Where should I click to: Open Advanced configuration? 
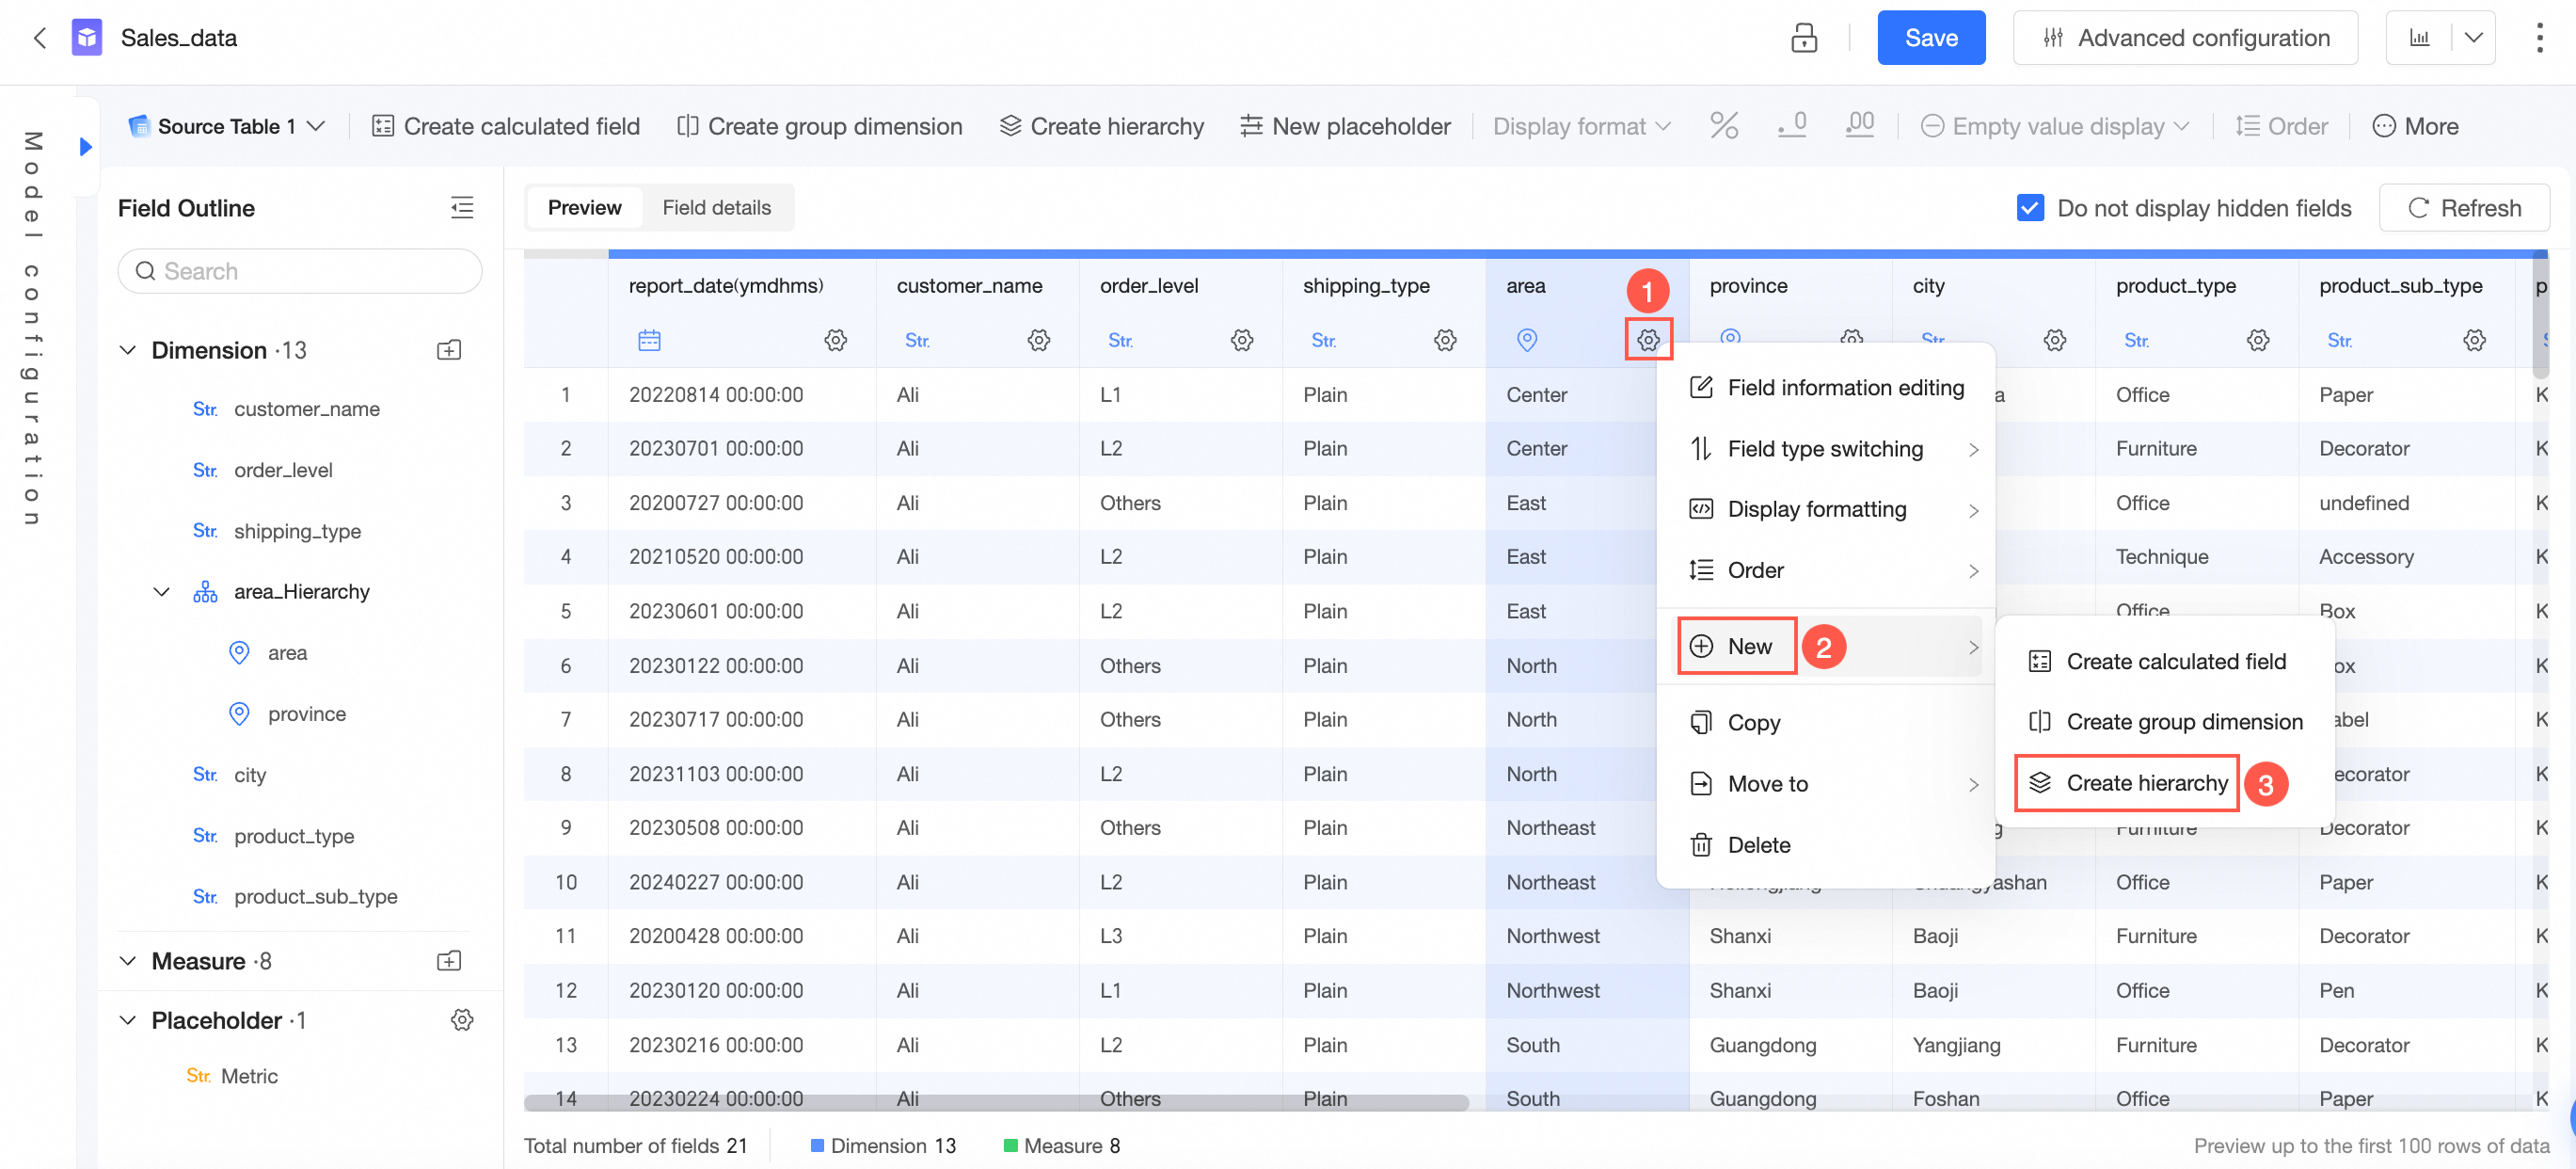[2185, 38]
